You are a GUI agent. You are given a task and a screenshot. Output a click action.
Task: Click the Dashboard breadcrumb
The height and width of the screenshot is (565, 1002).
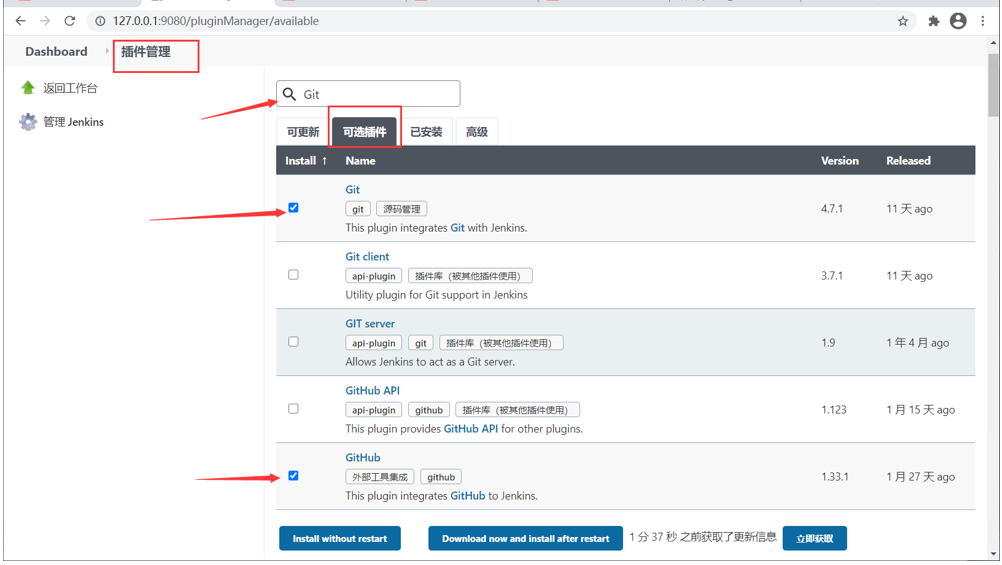click(56, 51)
